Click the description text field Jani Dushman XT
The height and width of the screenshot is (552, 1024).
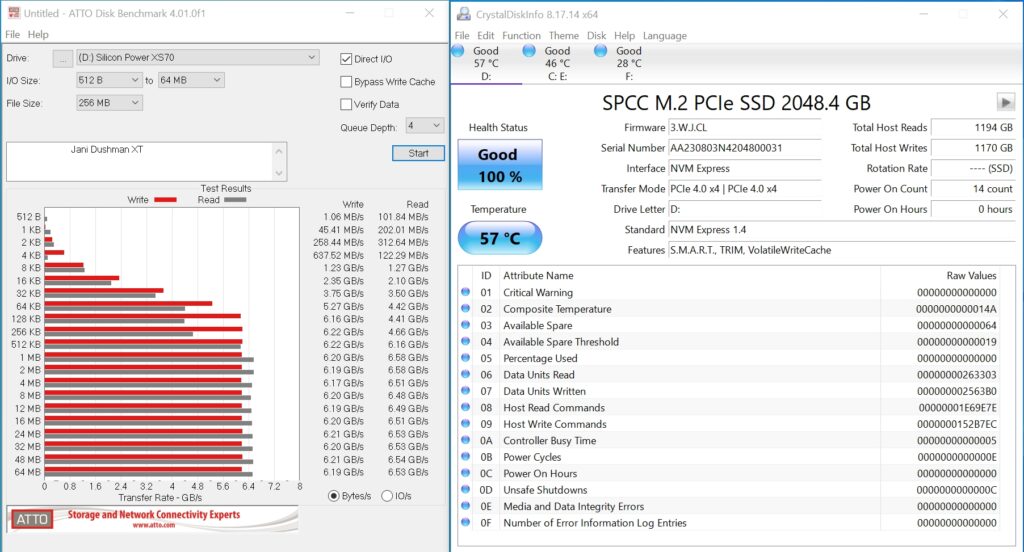pos(140,161)
